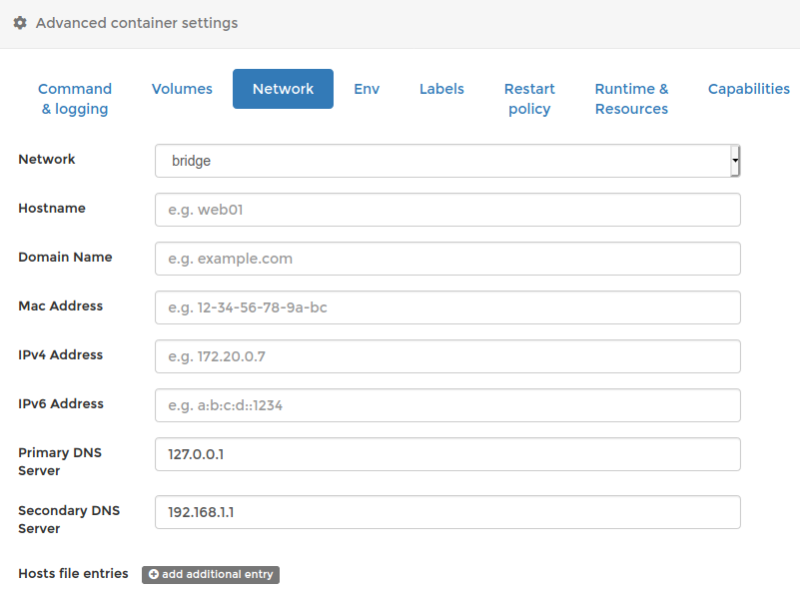Select the Mac Address text box
This screenshot has height=594, width=800.
pyautogui.click(x=447, y=308)
